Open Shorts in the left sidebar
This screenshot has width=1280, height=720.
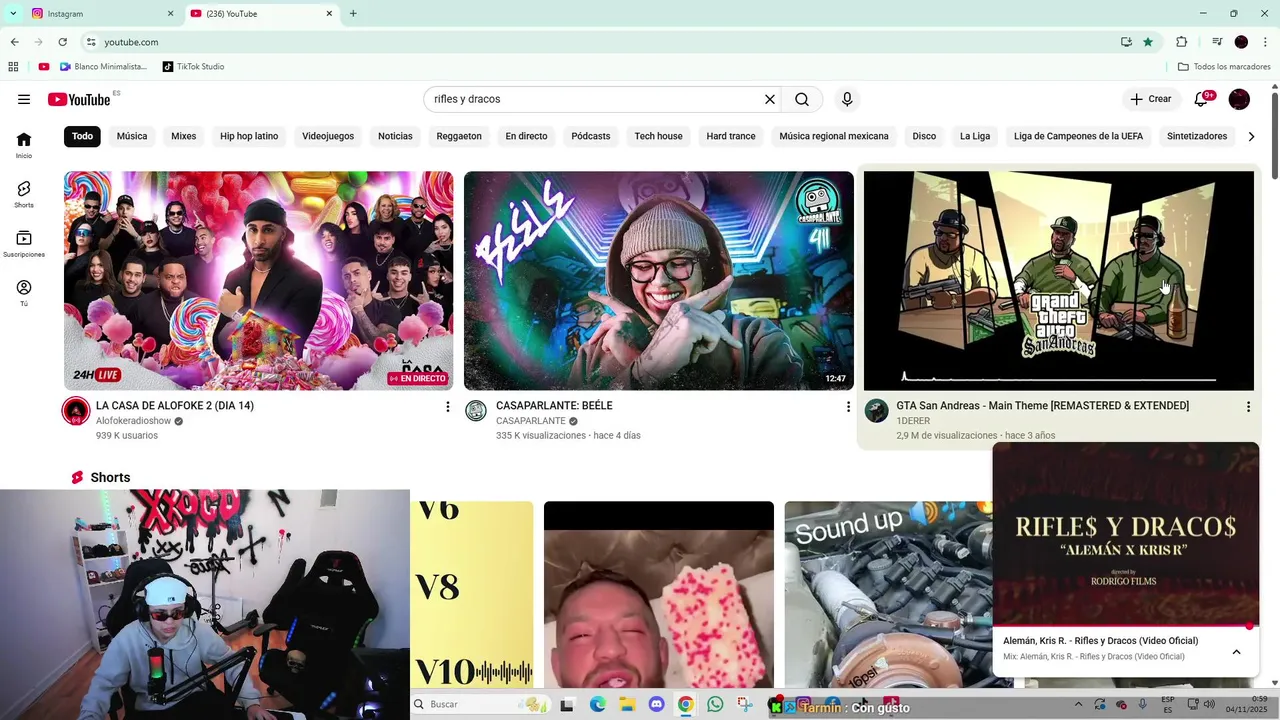pos(24,194)
